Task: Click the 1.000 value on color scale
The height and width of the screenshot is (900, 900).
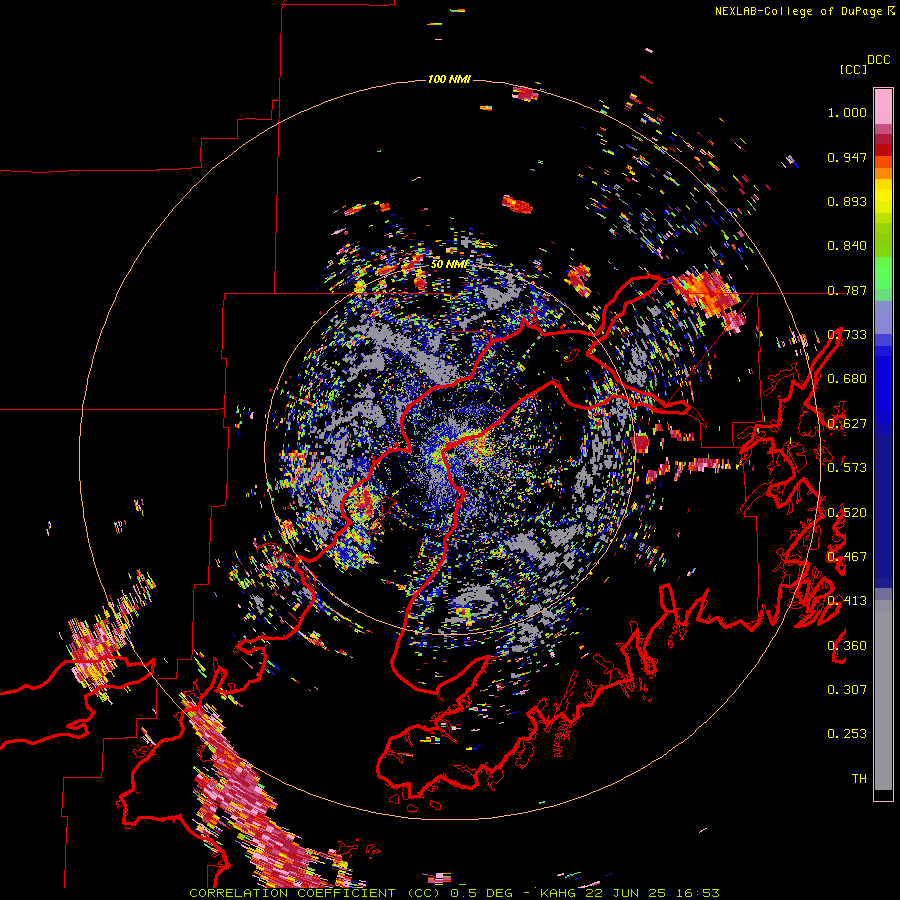Action: 847,112
